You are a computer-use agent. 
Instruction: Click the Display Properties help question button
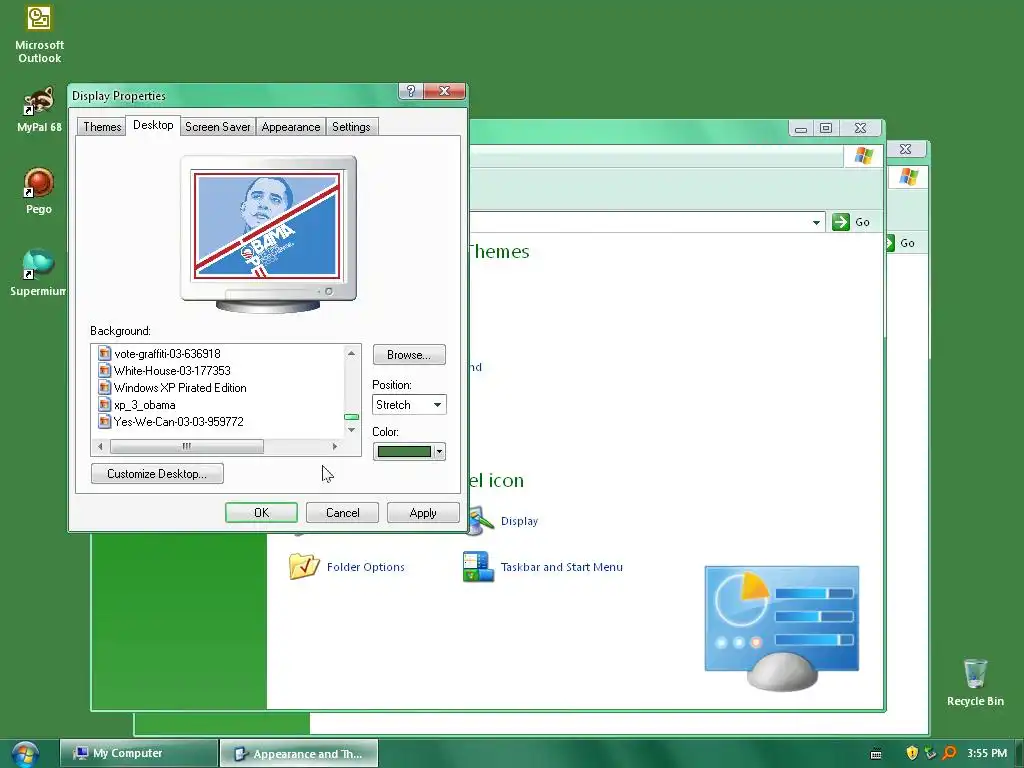point(411,91)
